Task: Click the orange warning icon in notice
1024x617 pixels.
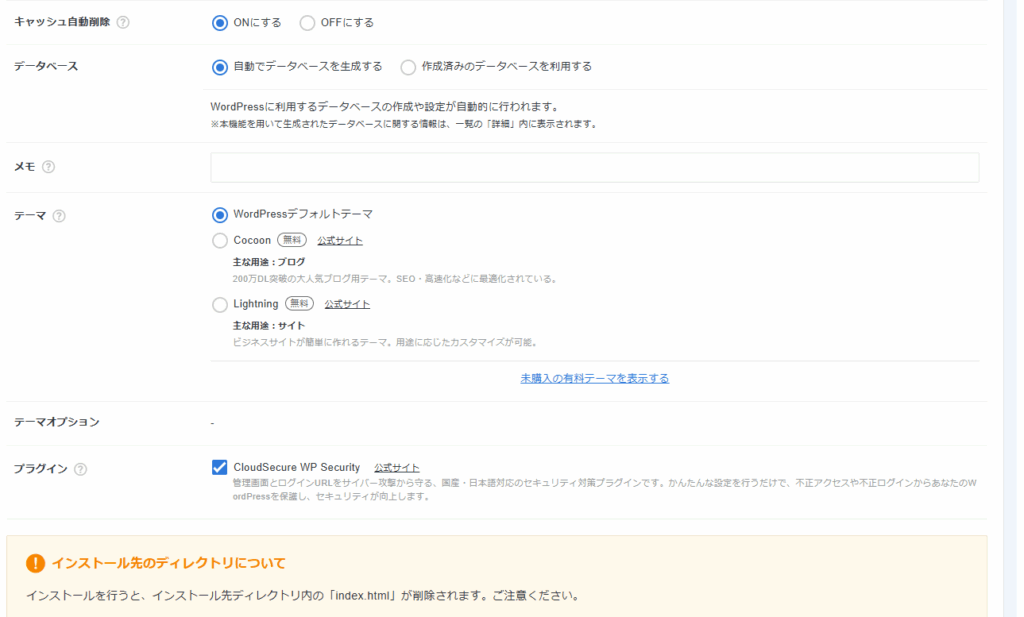Action: click(x=36, y=563)
